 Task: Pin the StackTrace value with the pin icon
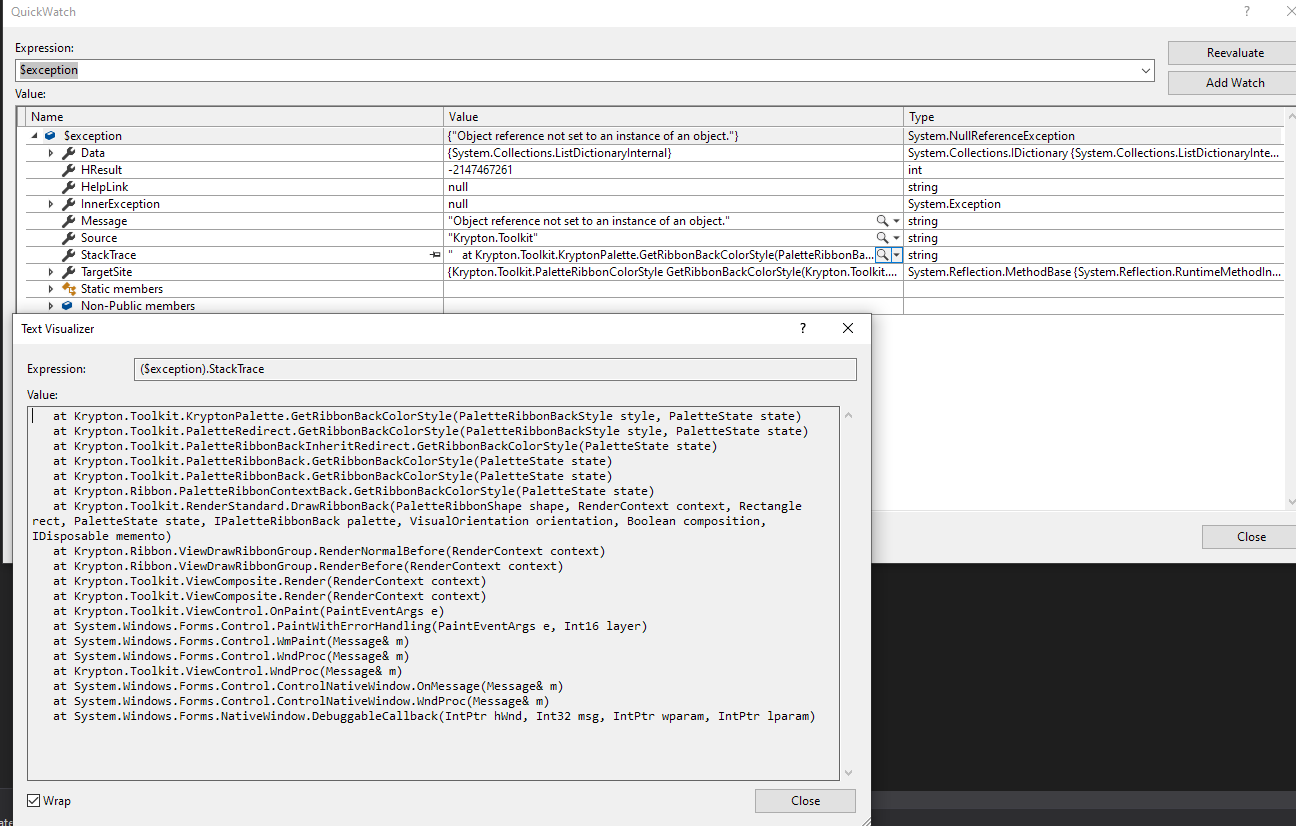434,254
